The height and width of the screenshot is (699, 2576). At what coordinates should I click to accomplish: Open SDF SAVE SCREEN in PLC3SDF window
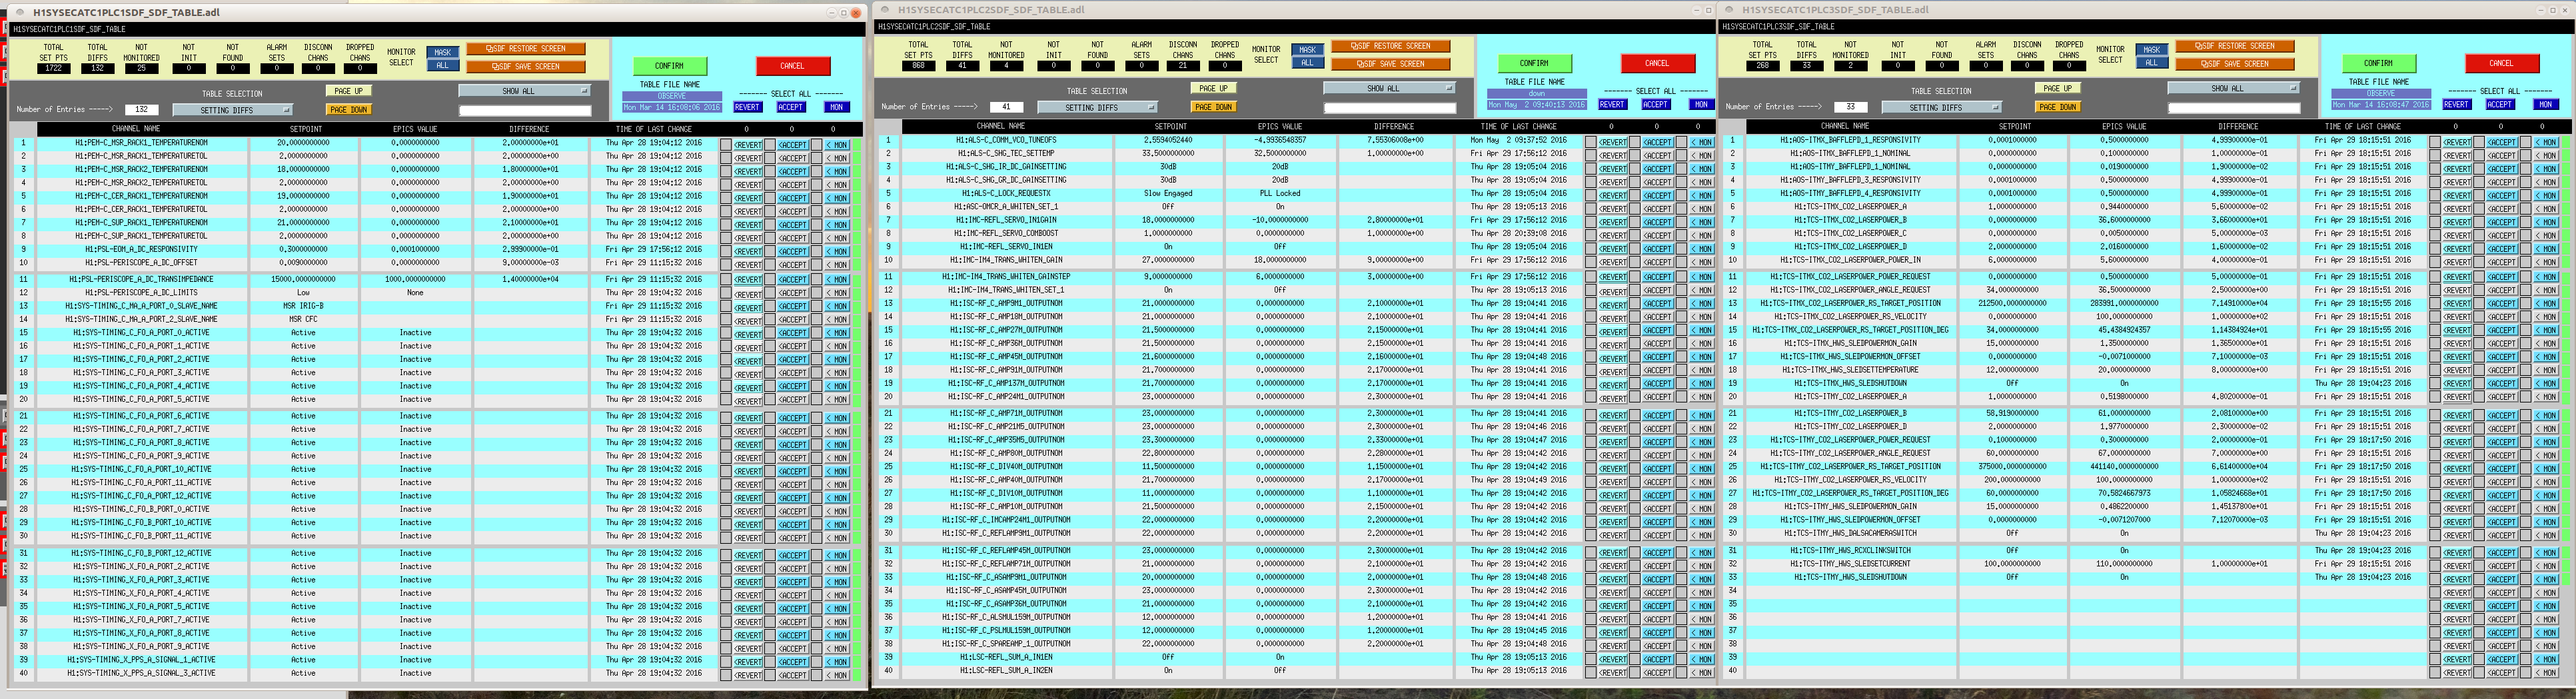[2234, 64]
